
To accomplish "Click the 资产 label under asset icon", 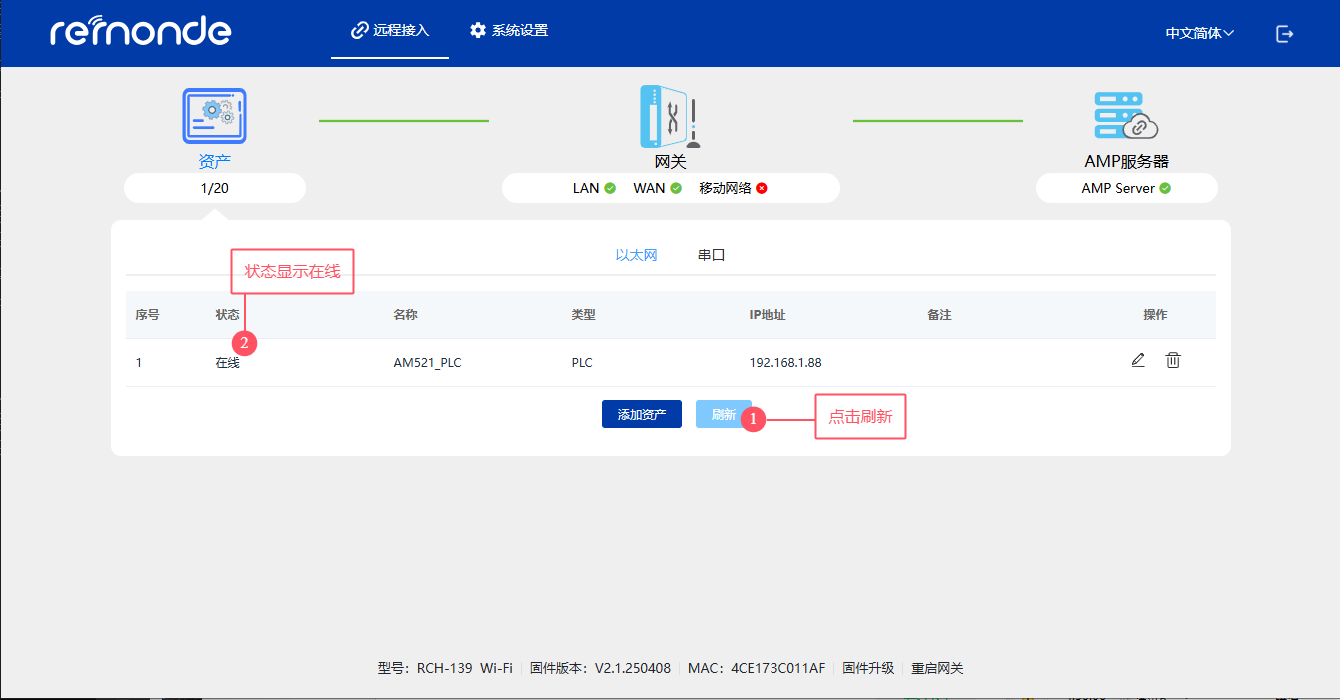I will [215, 161].
